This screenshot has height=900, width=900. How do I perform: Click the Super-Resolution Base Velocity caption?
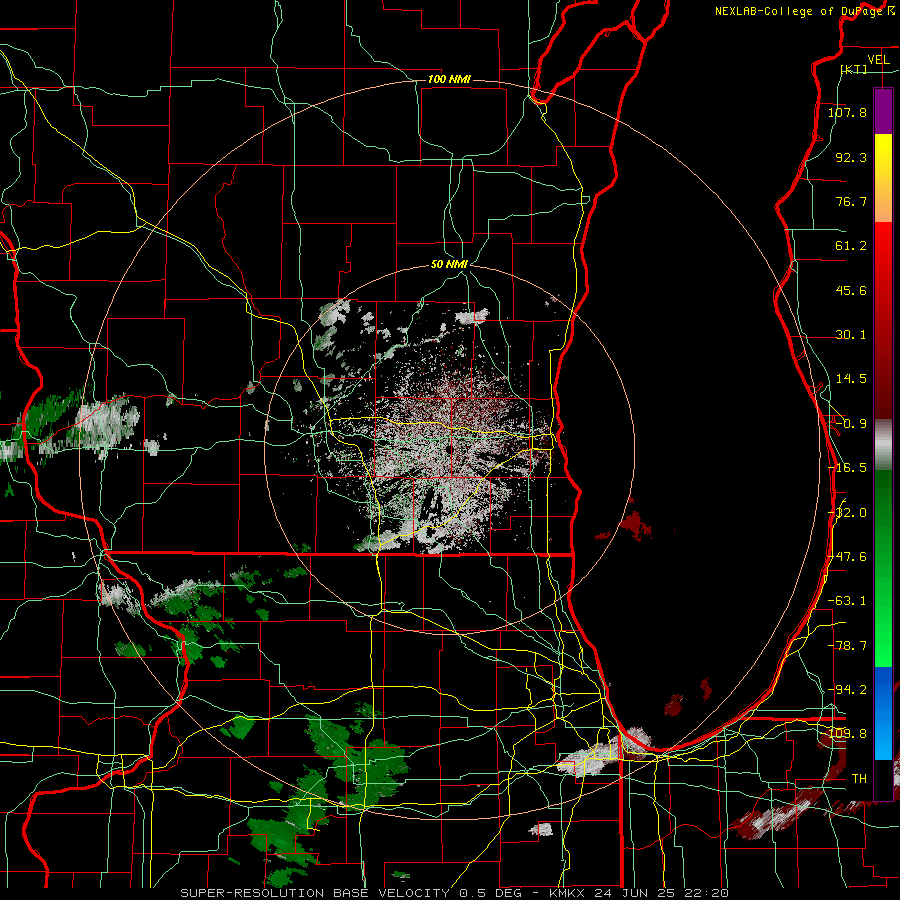click(x=455, y=893)
